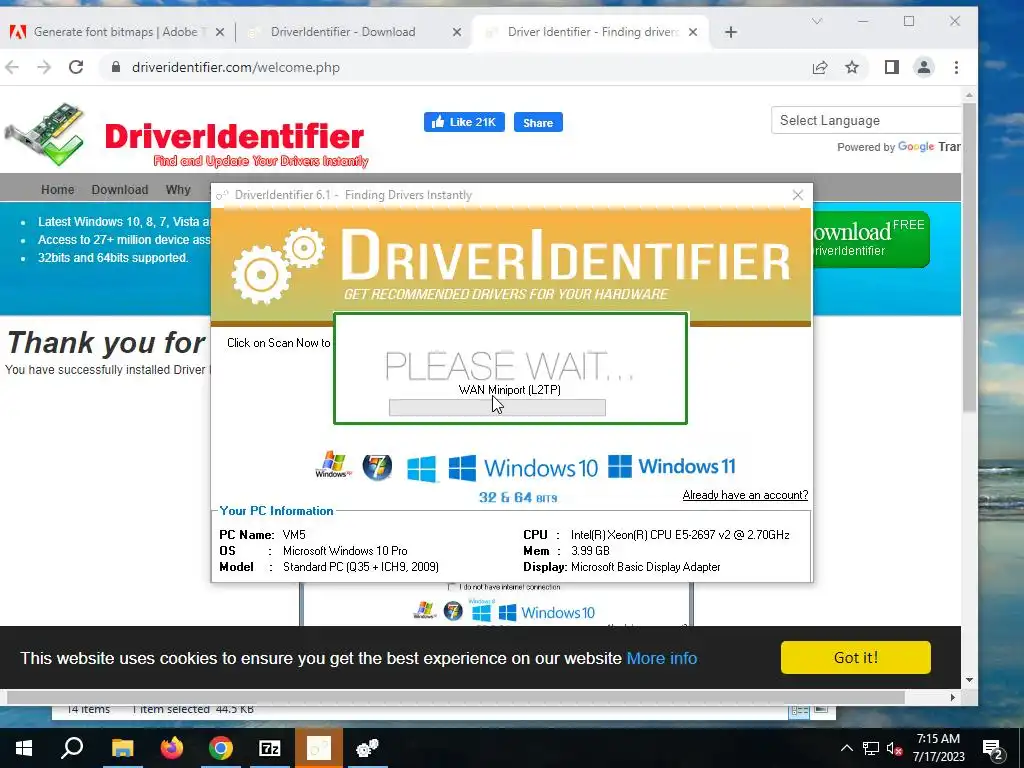Open the clock showing 7:15 AM

938,748
